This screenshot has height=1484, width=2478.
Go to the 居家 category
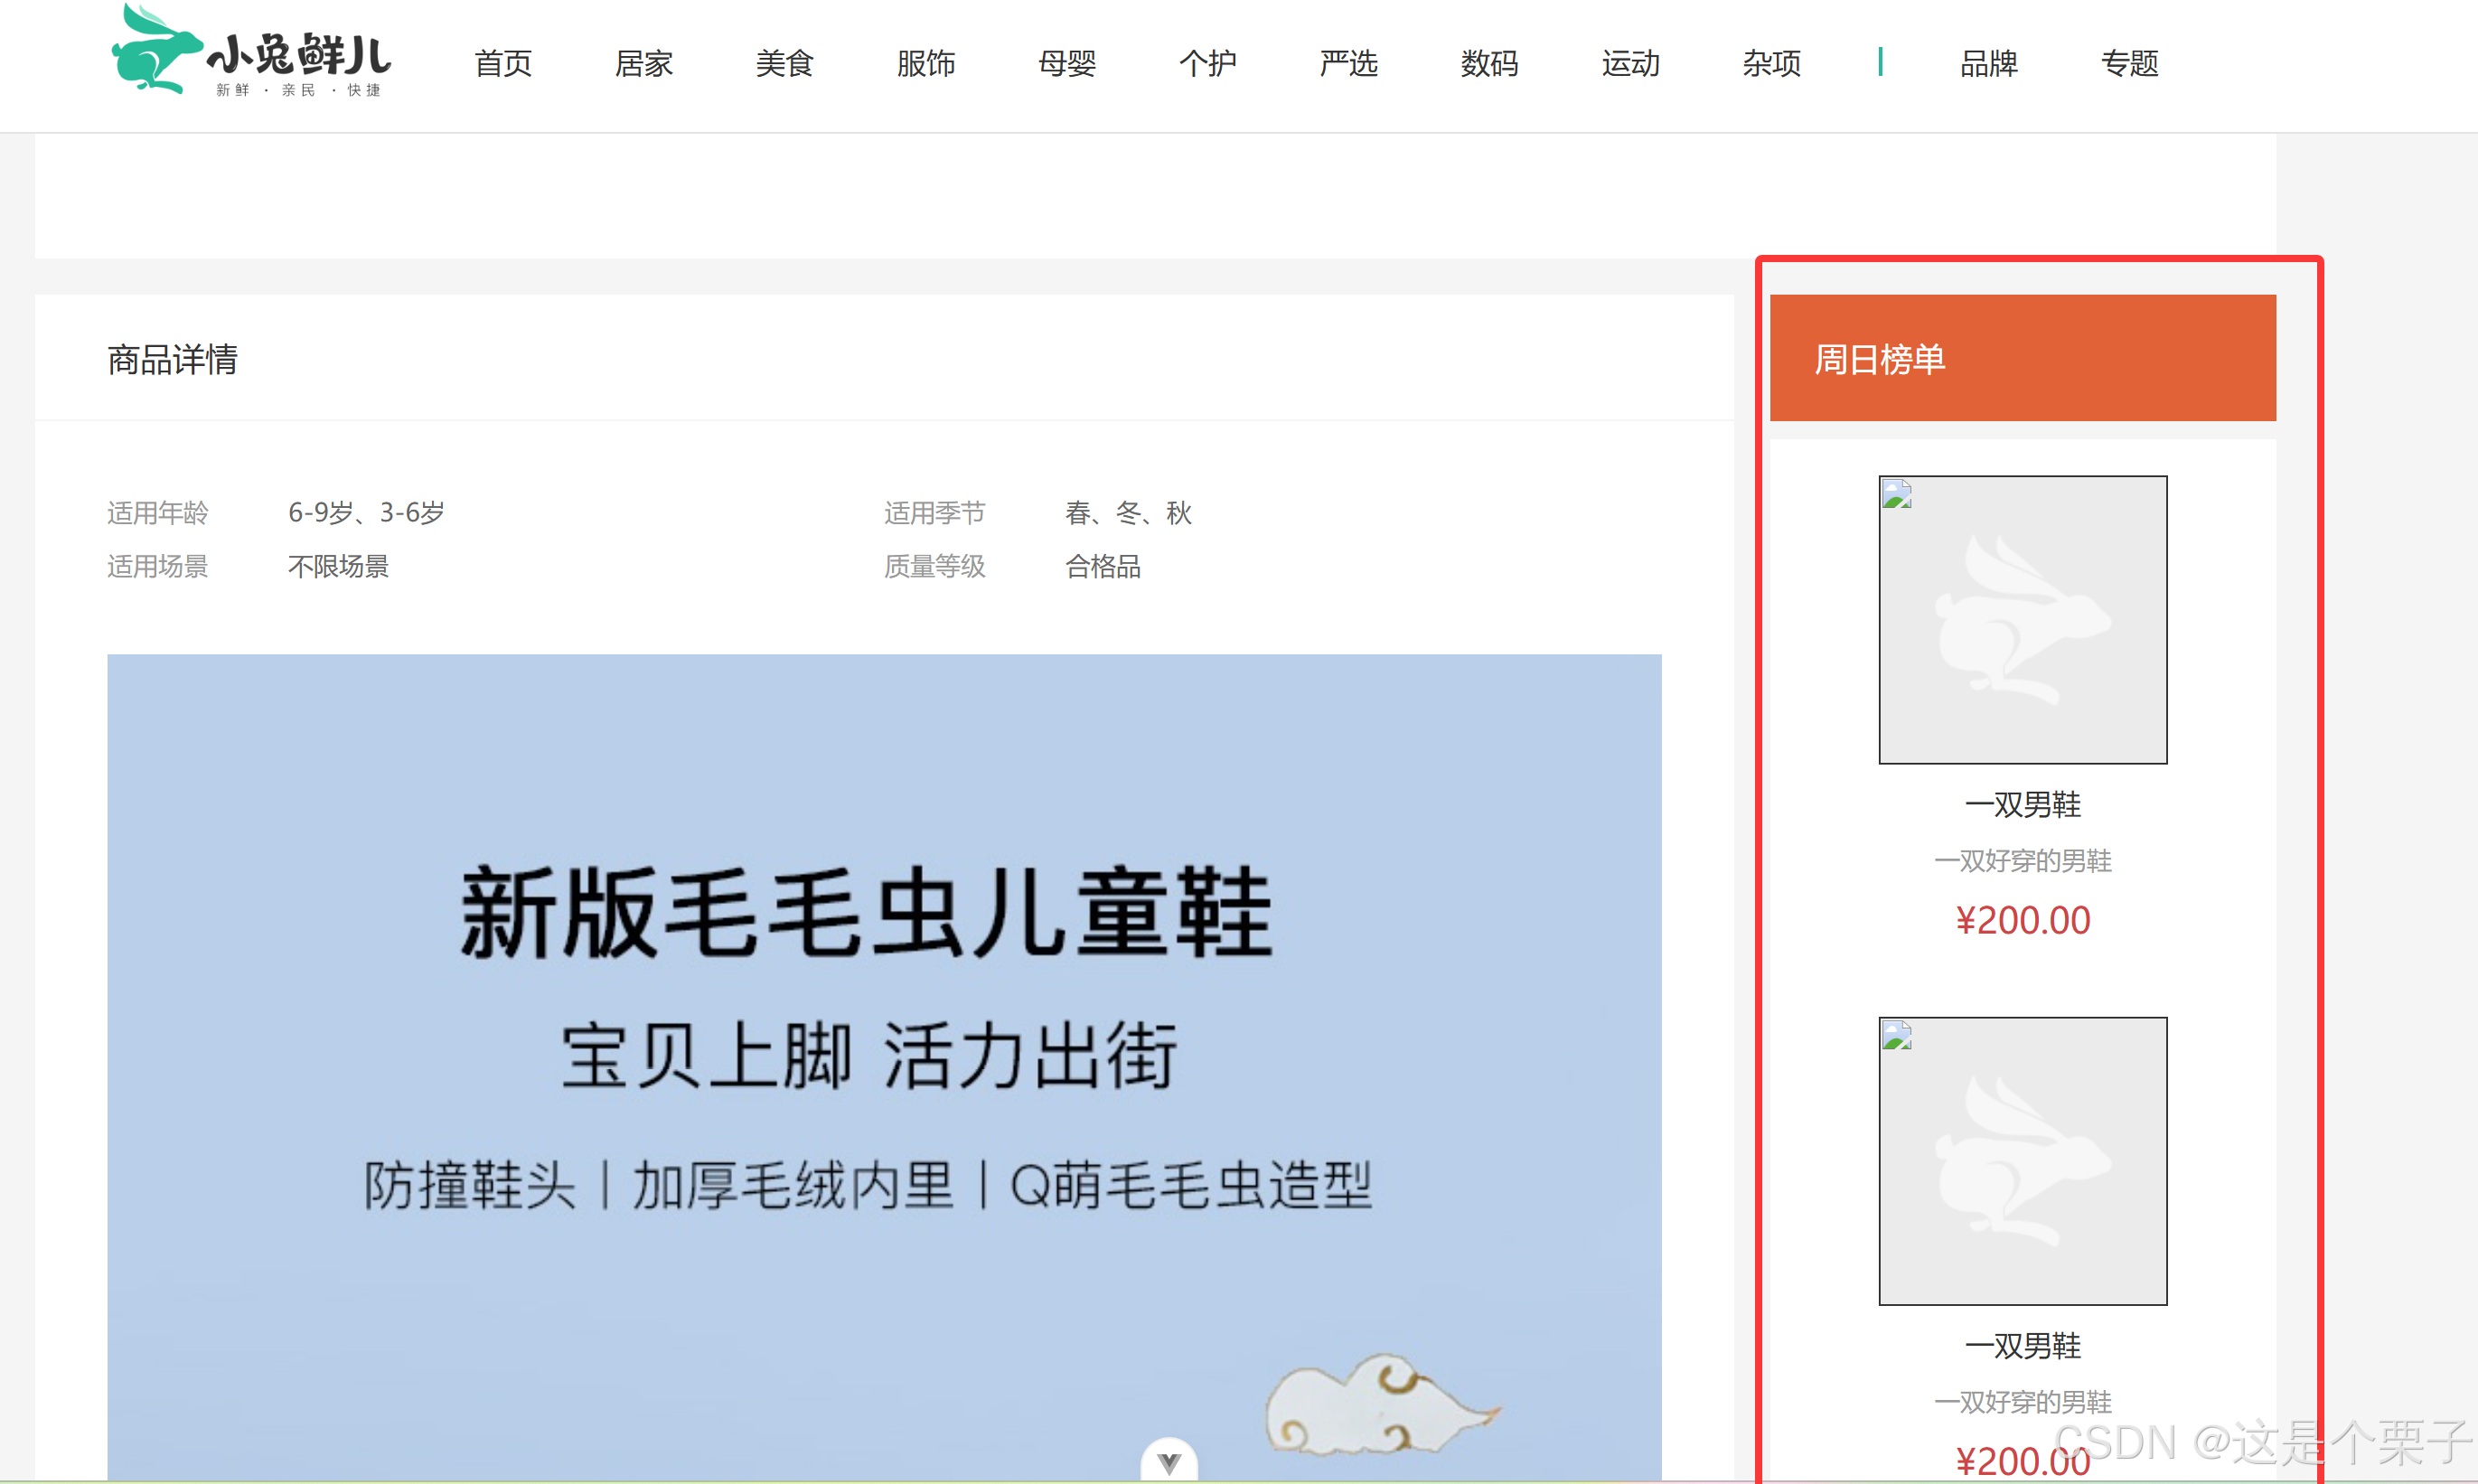click(x=644, y=64)
